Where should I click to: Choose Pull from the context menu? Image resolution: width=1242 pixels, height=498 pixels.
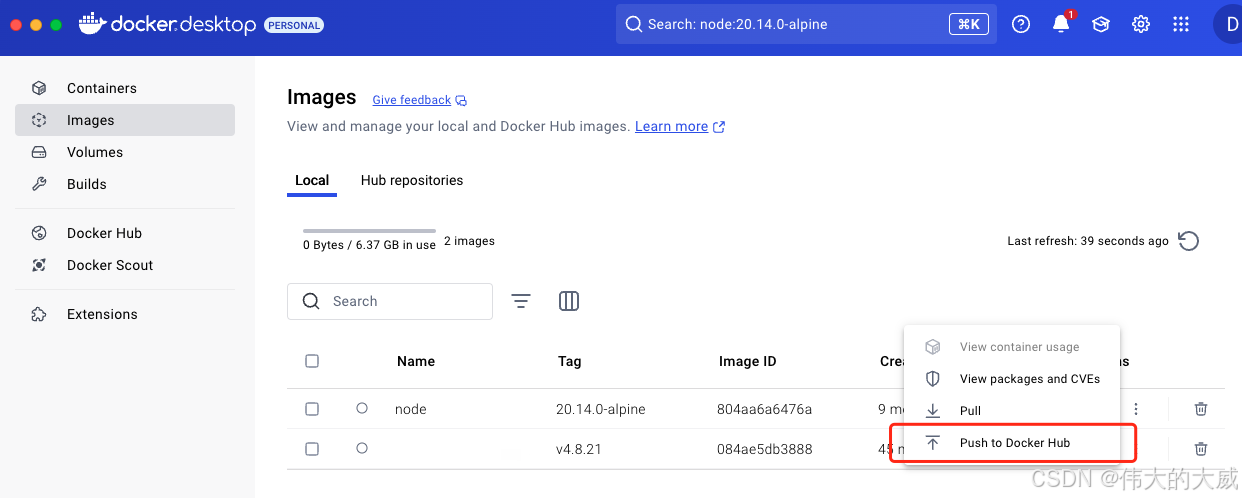click(x=1012, y=411)
